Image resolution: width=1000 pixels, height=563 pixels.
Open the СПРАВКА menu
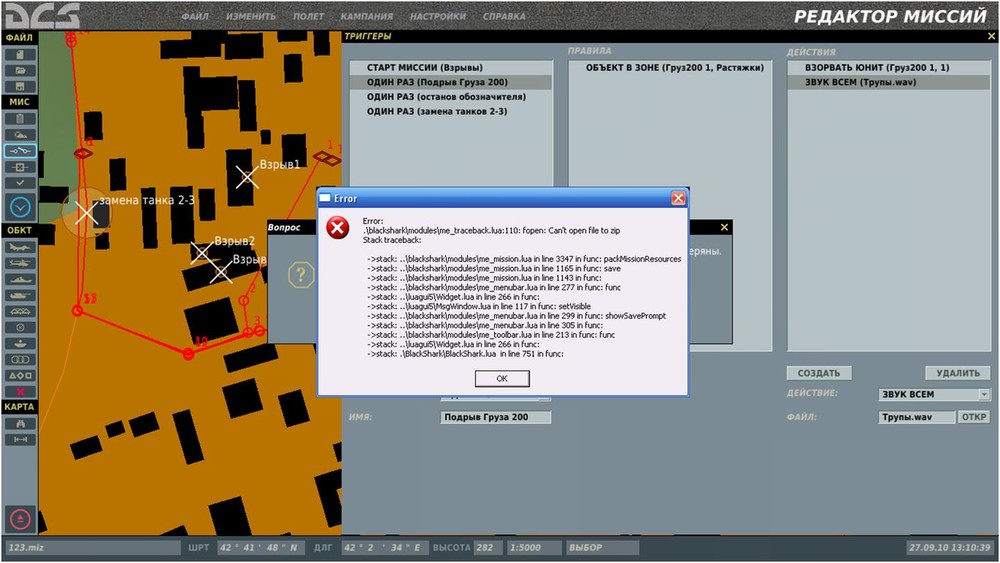click(x=504, y=17)
